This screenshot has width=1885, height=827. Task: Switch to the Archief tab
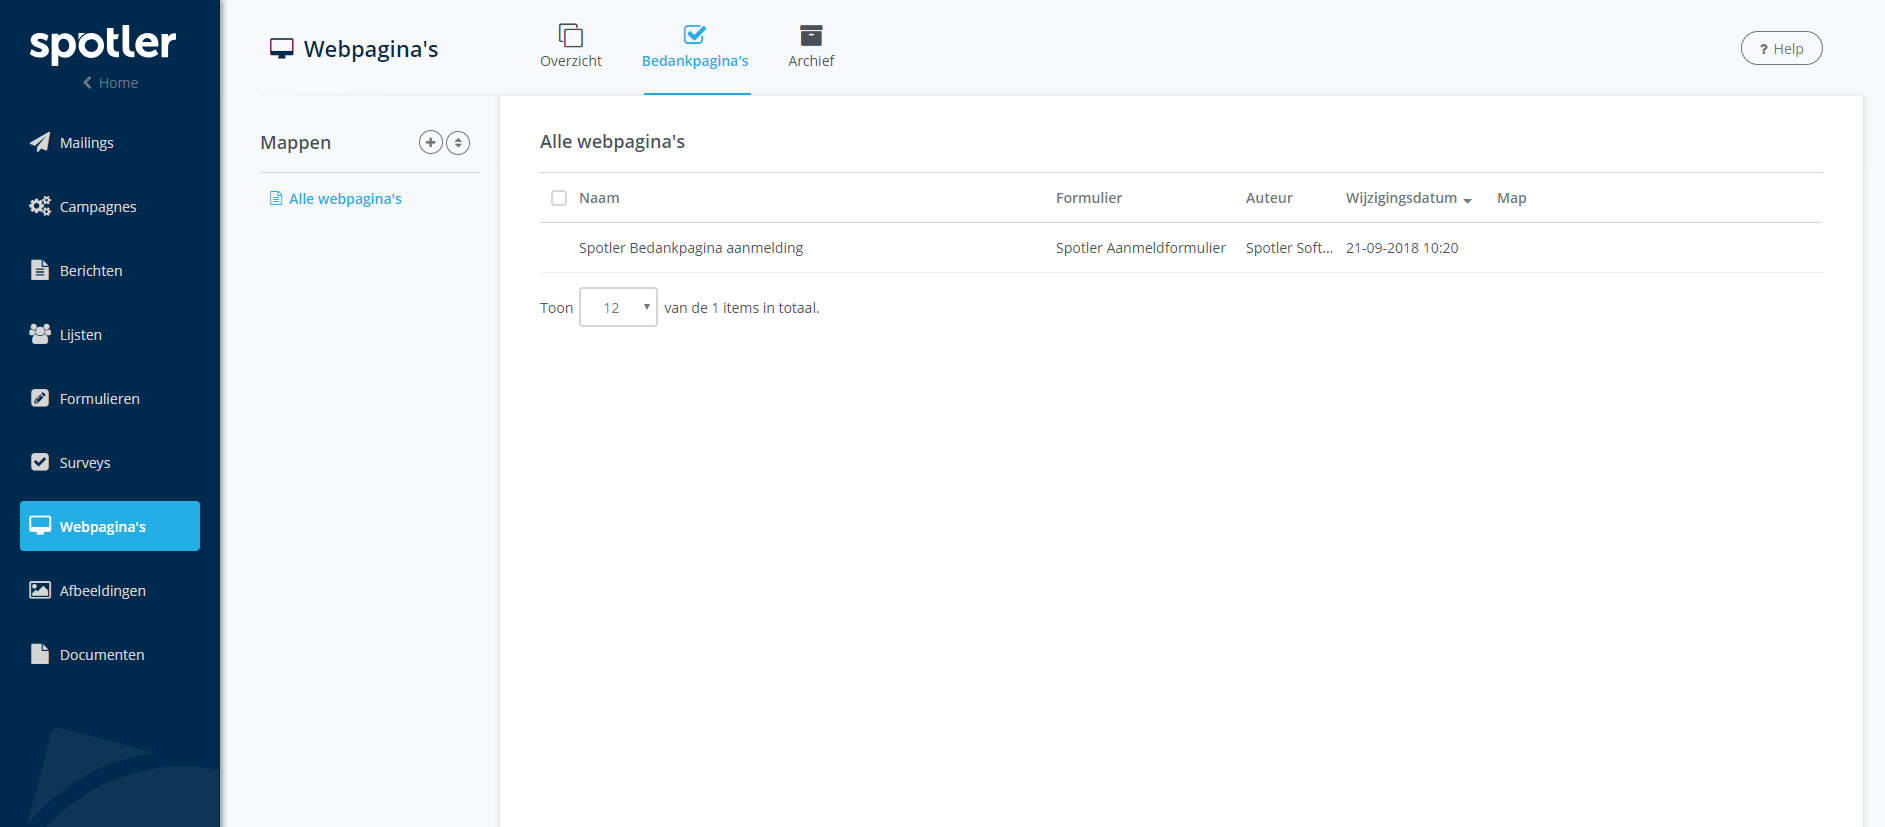click(810, 47)
